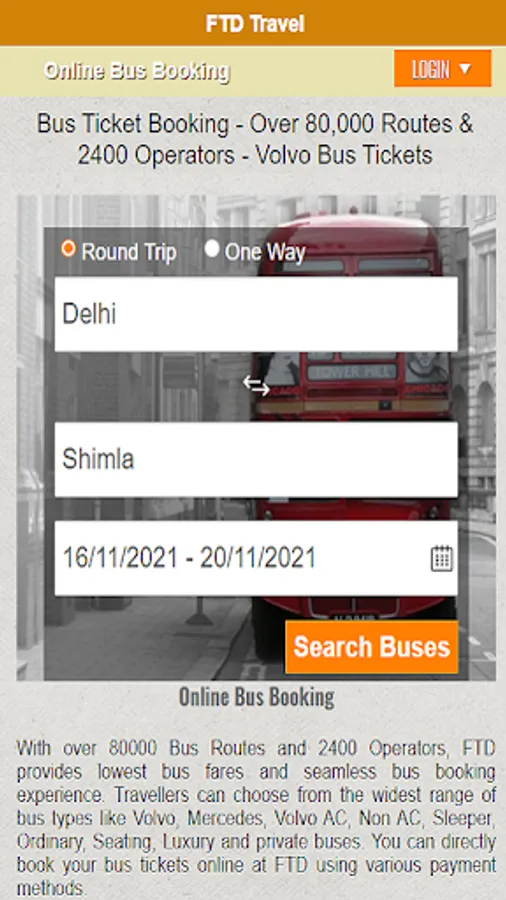Click the Online Bus Booking subheading below the form

click(256, 697)
